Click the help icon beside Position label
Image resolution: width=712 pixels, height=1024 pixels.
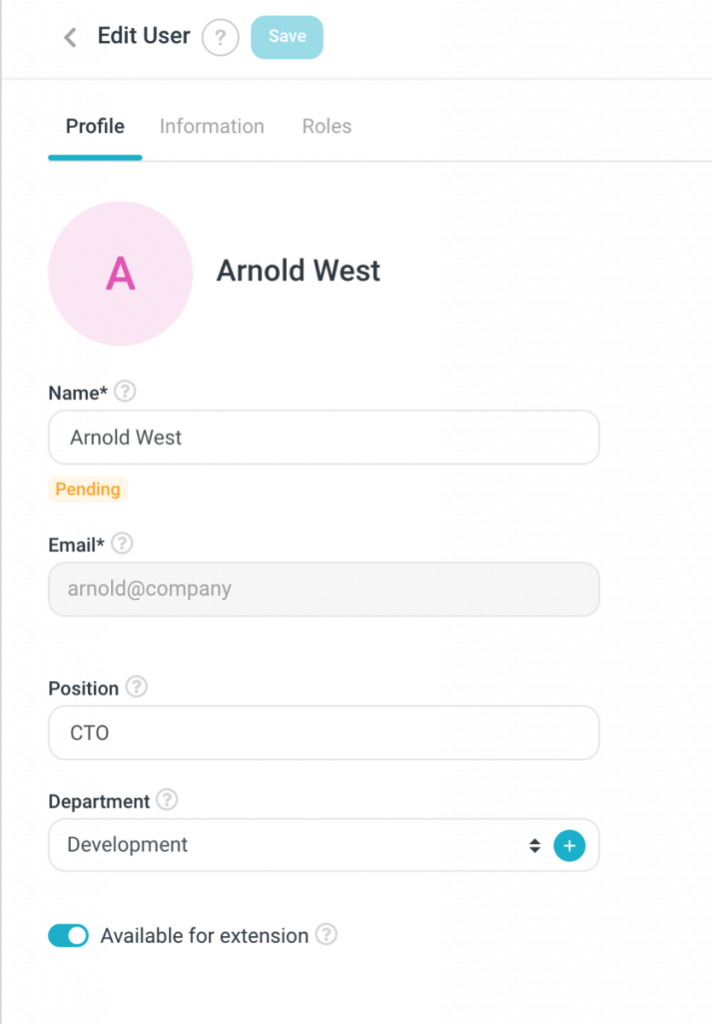[x=137, y=688]
